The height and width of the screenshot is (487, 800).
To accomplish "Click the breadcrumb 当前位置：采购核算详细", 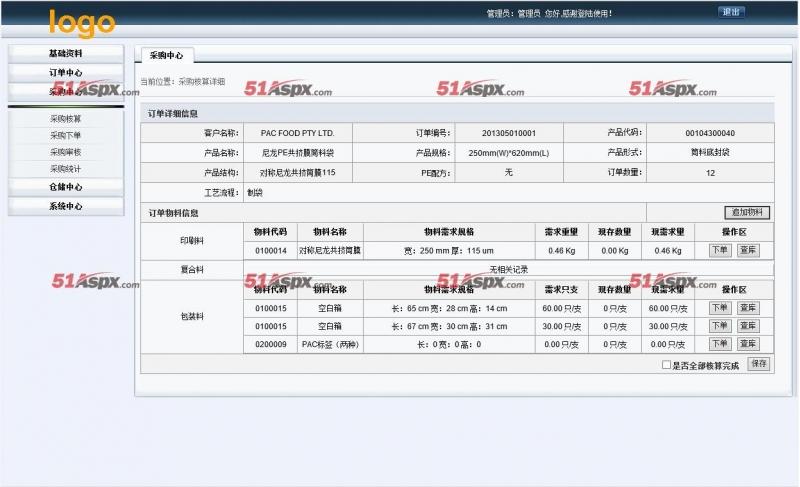I will [x=183, y=82].
